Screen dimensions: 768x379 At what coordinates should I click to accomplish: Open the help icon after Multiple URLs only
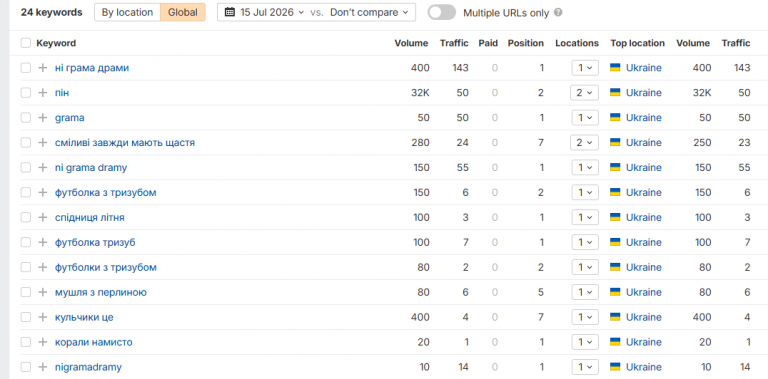558,13
